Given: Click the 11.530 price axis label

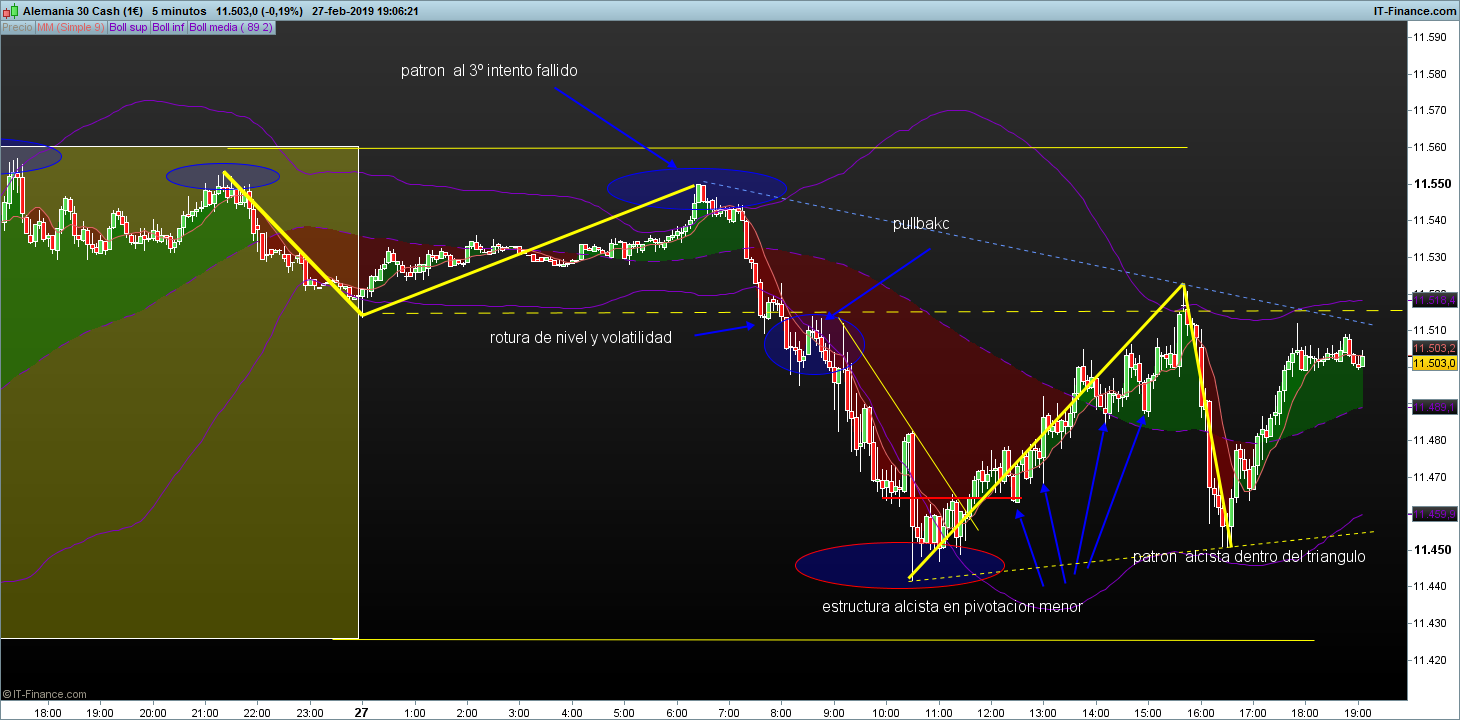Looking at the screenshot, I should click(x=1429, y=257).
